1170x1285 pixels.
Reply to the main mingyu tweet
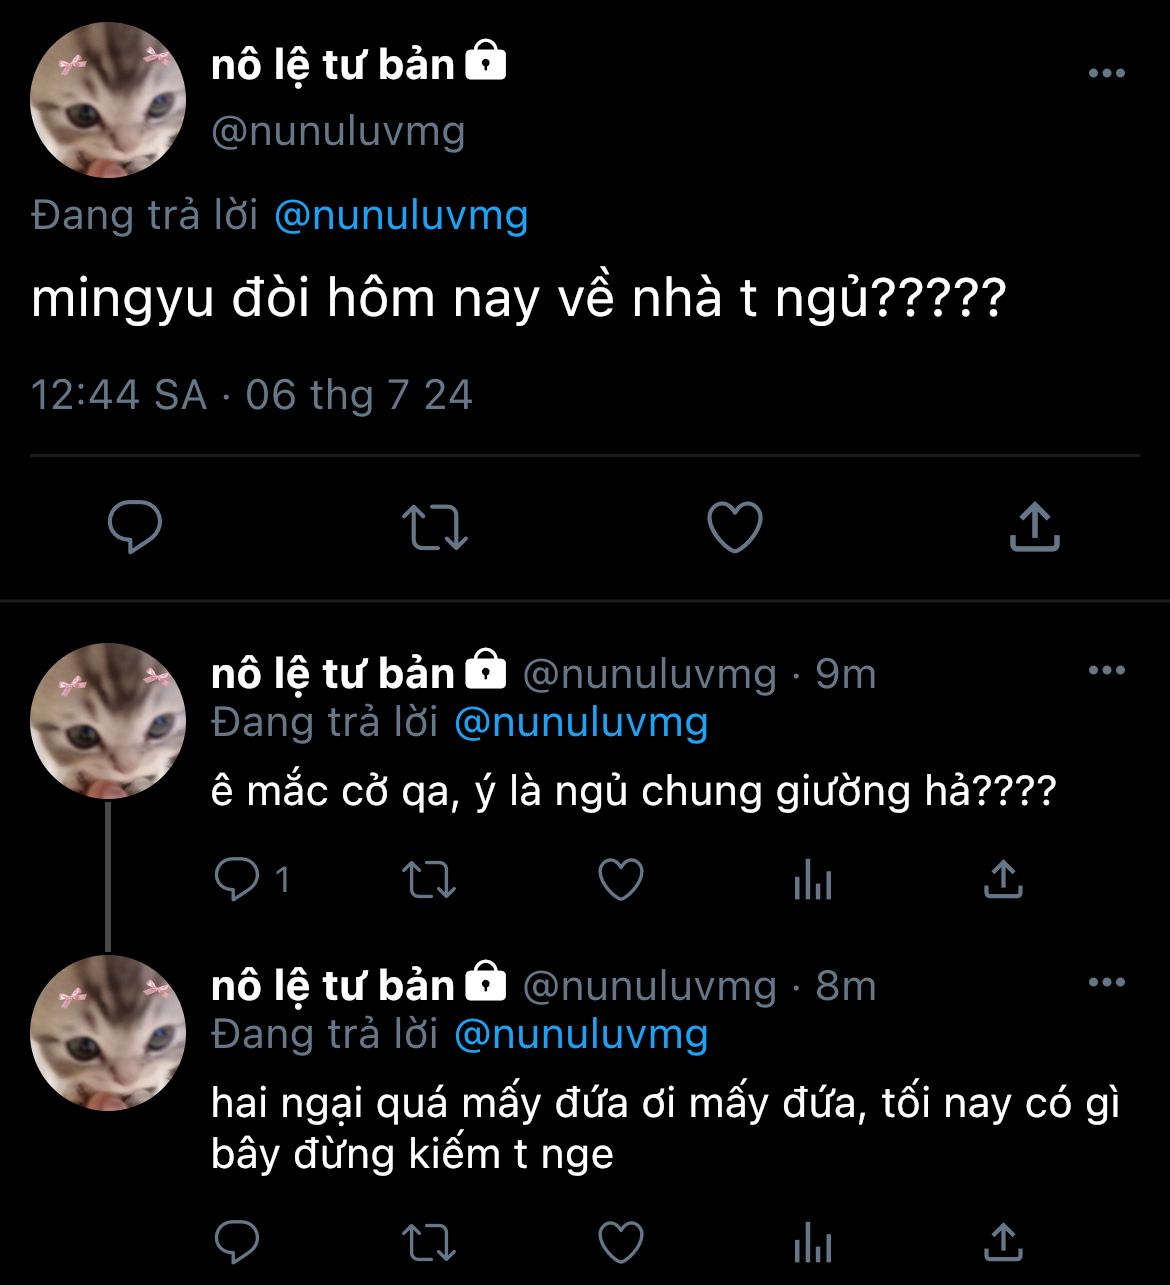click(134, 527)
